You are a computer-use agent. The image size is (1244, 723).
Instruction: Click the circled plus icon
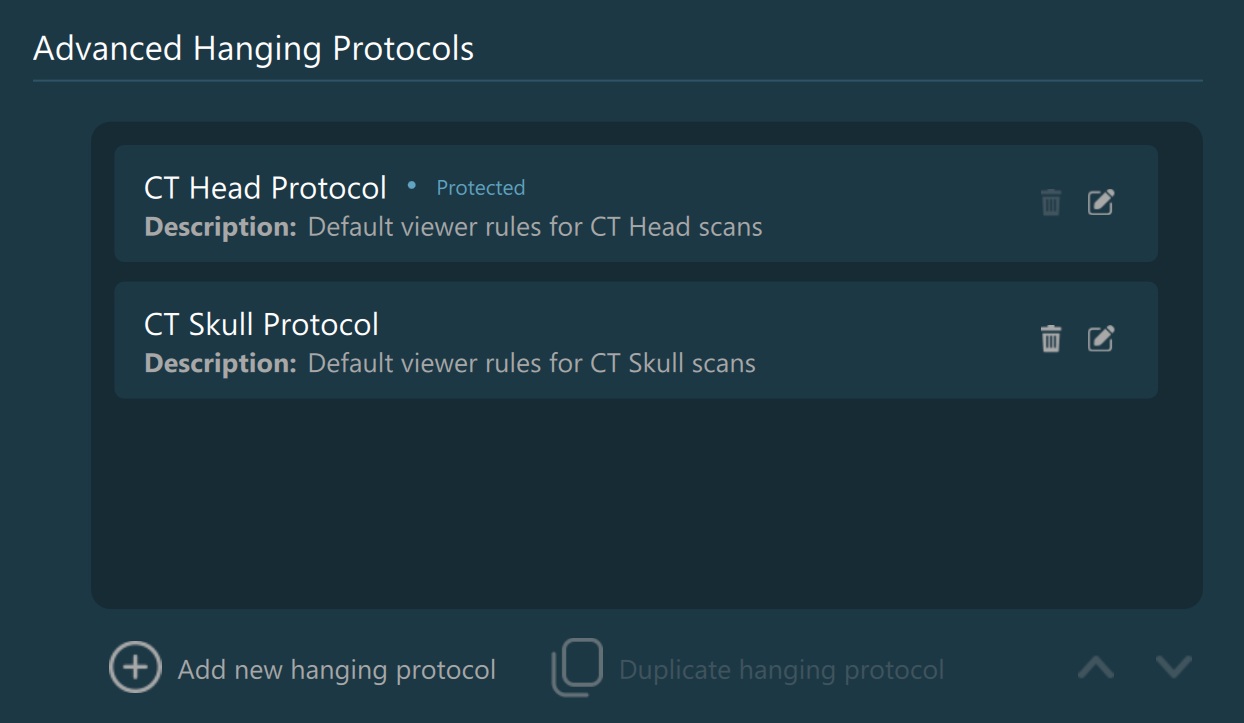pyautogui.click(x=135, y=668)
